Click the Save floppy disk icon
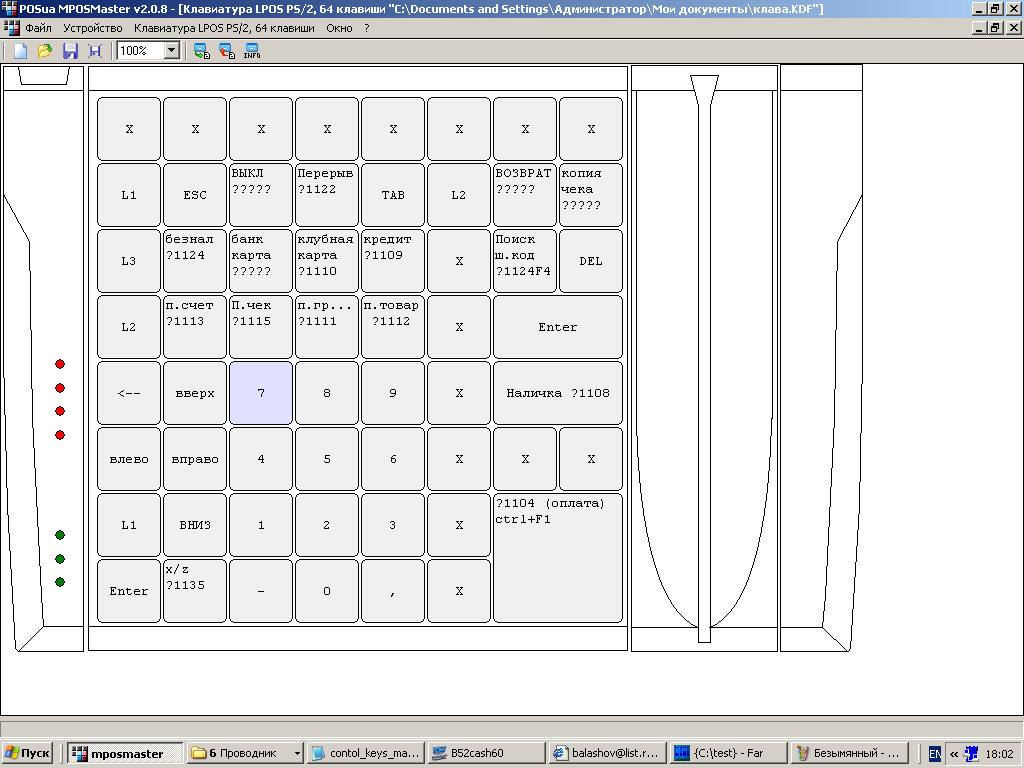 [70, 50]
